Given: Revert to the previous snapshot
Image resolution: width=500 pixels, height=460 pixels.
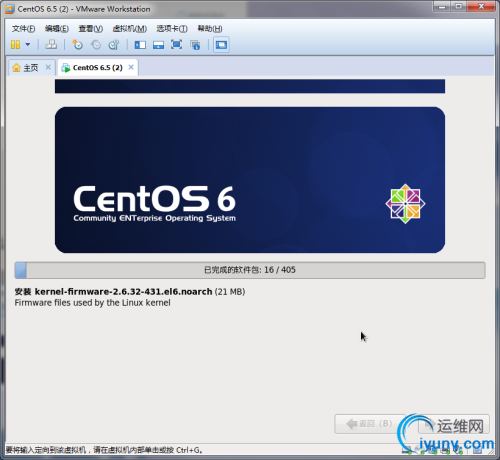Looking at the screenshot, I should point(96,44).
